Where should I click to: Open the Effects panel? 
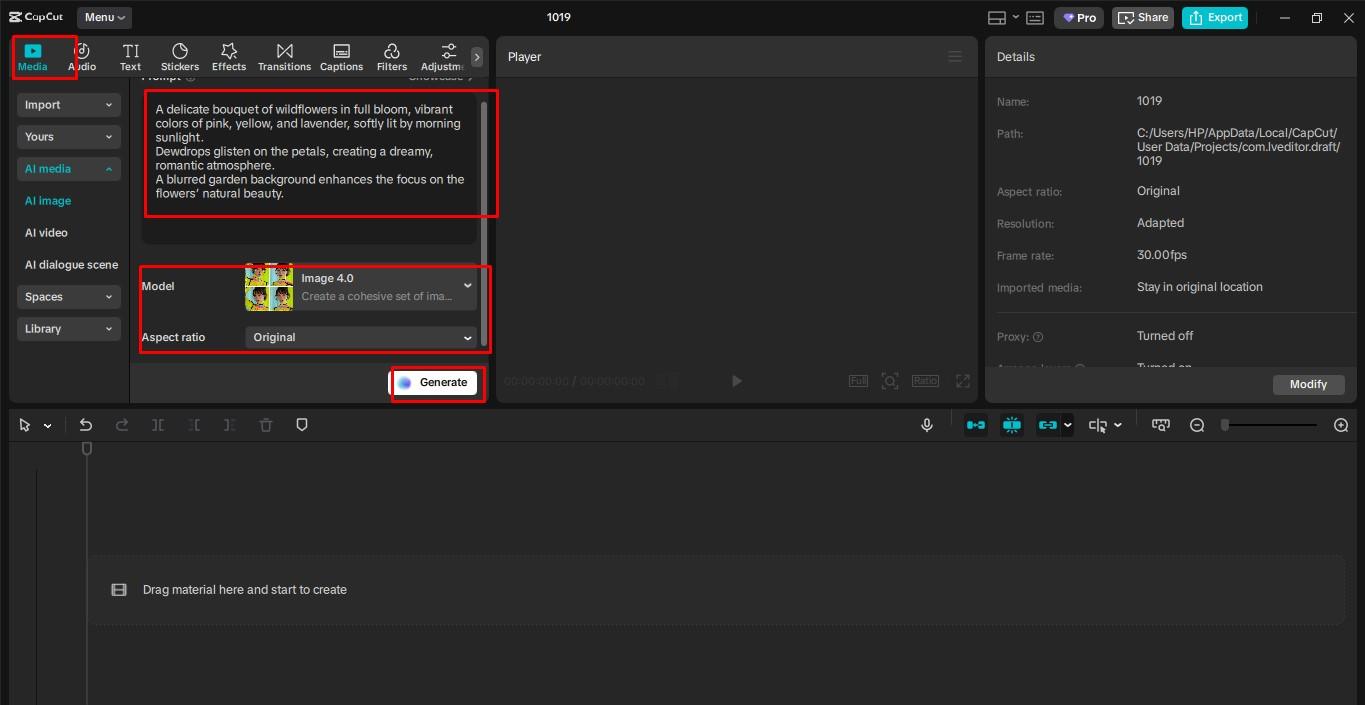point(228,57)
